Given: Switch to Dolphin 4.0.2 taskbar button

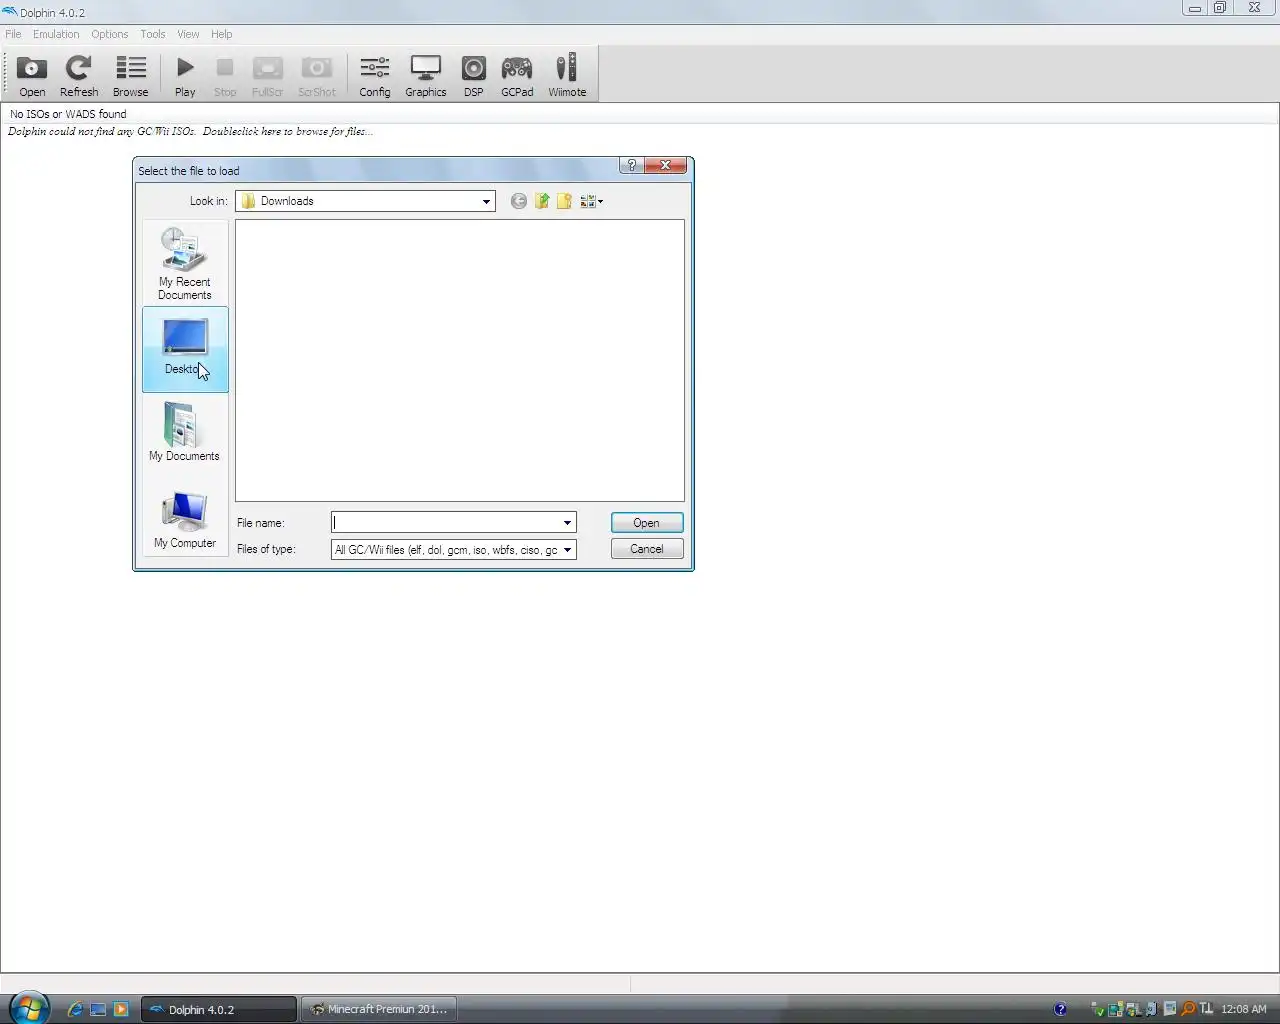Looking at the screenshot, I should 219,1009.
